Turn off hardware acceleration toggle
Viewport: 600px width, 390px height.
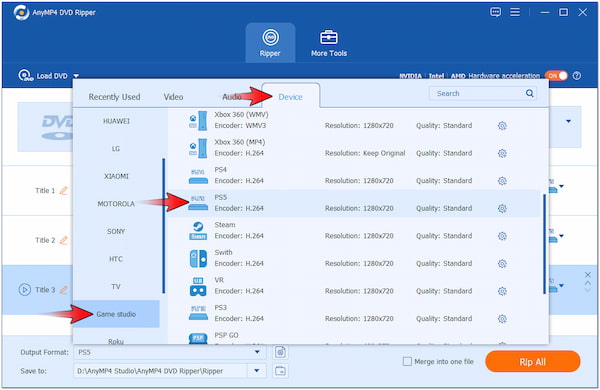(556, 76)
